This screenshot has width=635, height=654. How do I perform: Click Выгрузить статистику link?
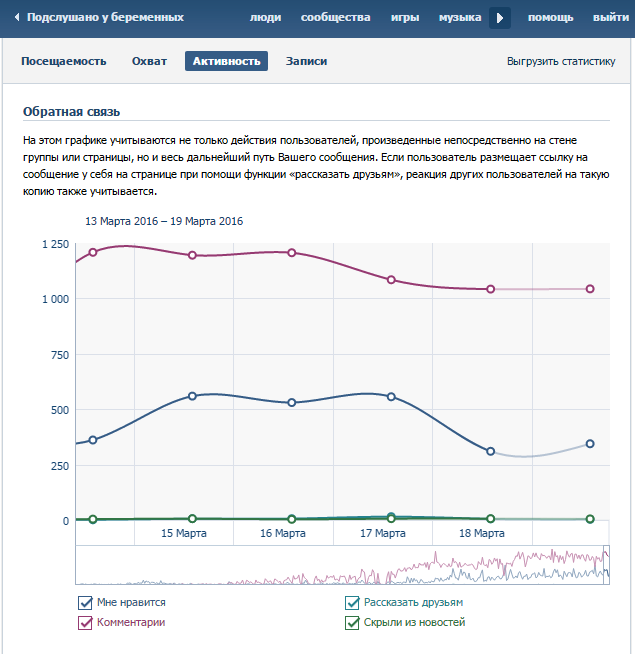pos(560,61)
